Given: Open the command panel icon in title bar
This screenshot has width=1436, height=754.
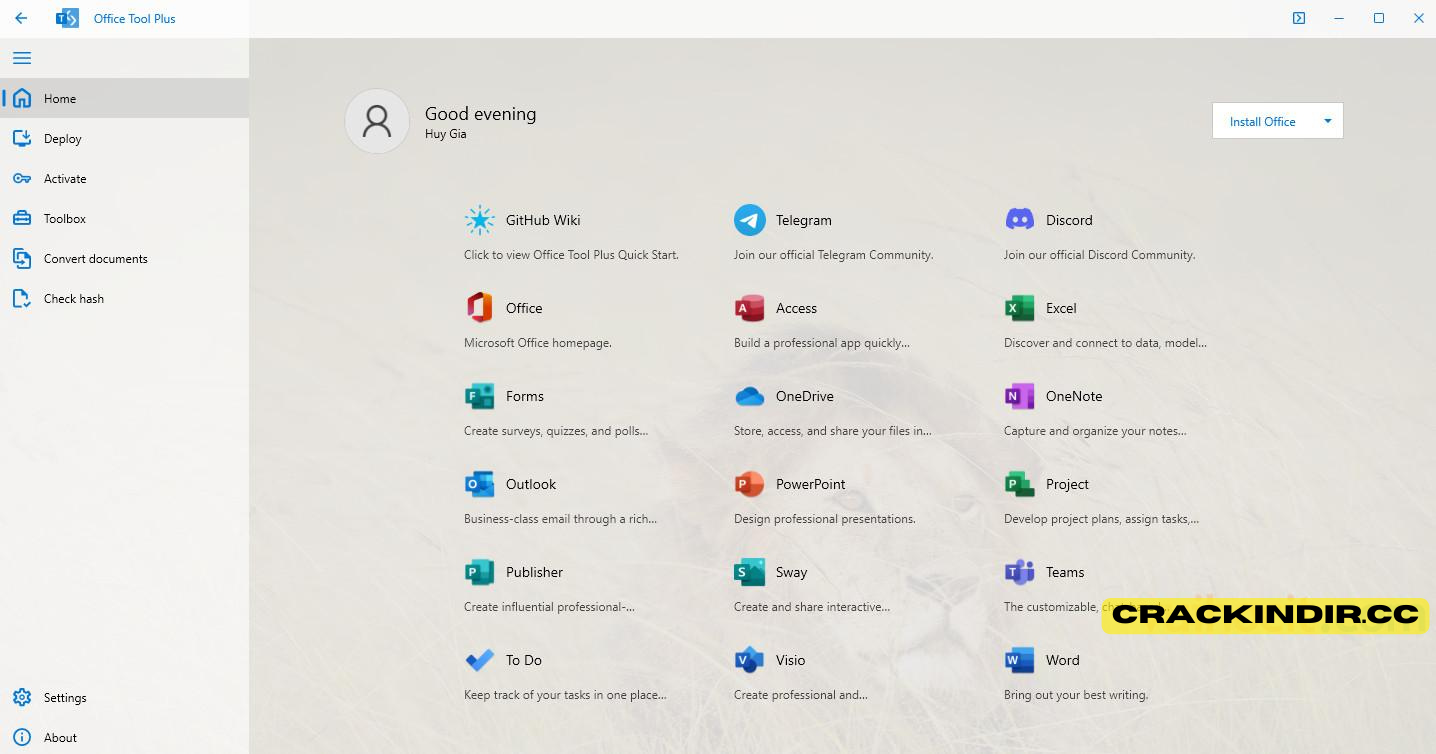Looking at the screenshot, I should [1299, 18].
